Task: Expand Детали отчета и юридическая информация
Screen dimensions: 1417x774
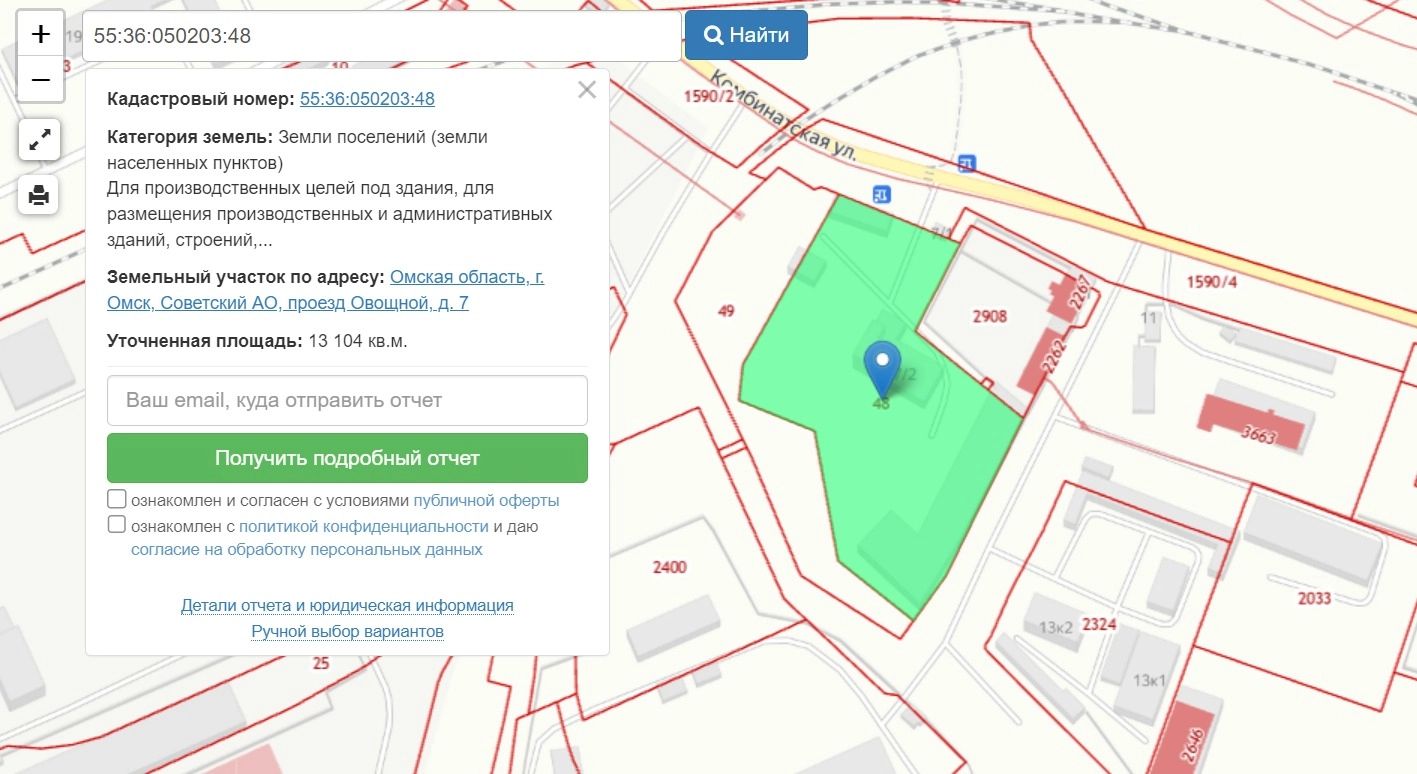Action: tap(347, 605)
